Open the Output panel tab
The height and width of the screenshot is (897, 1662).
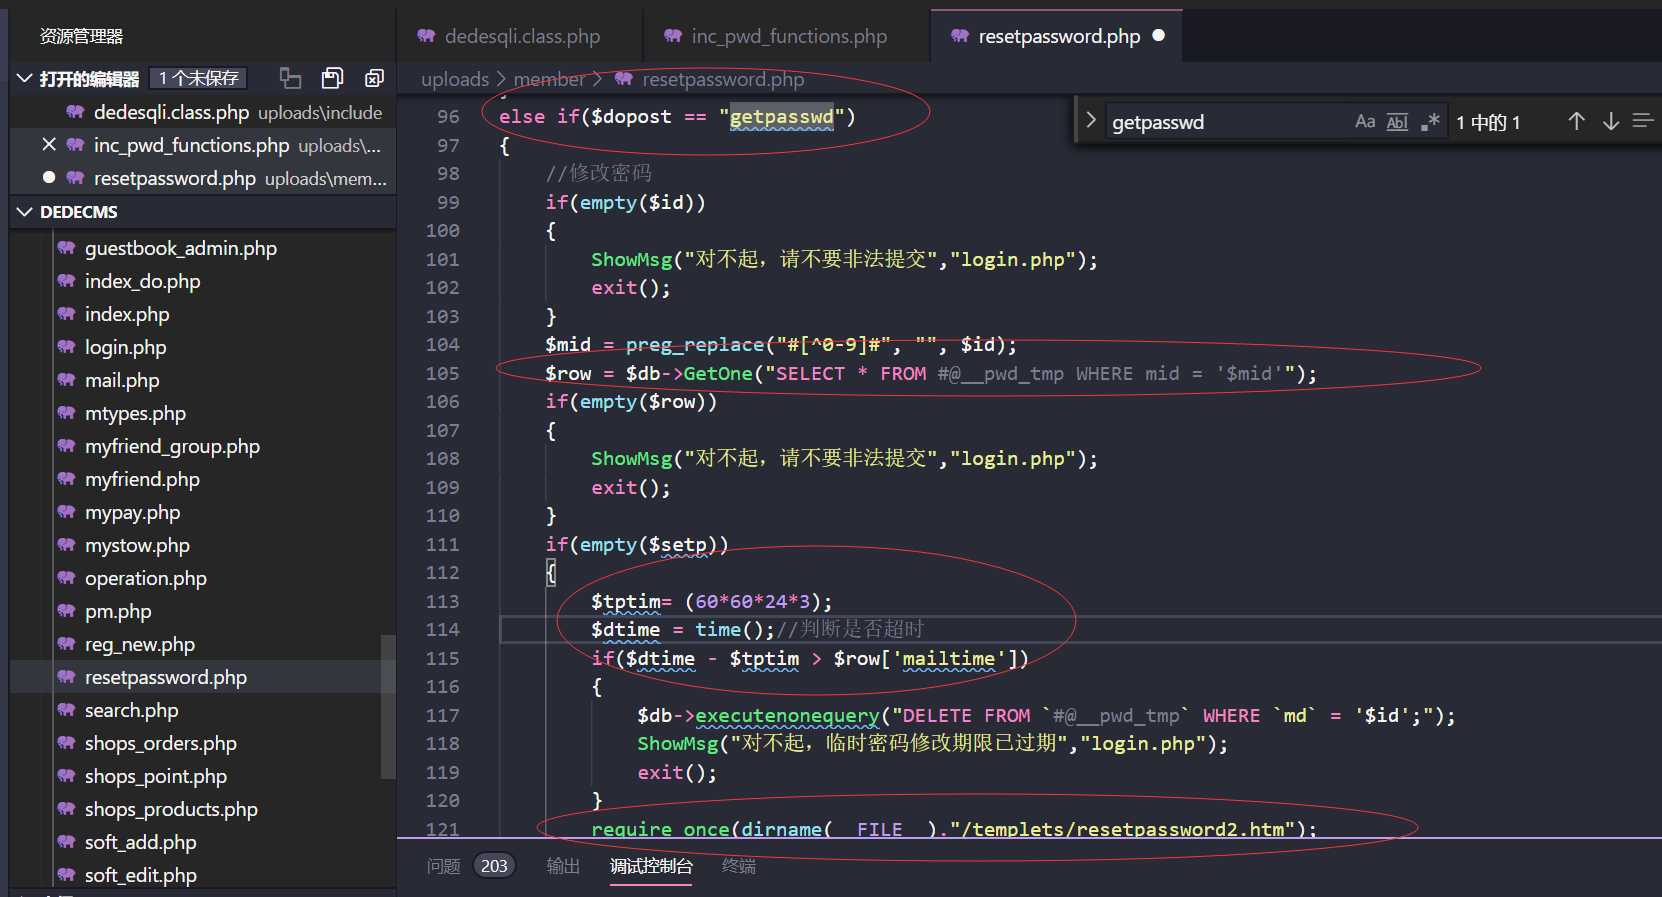[563, 866]
